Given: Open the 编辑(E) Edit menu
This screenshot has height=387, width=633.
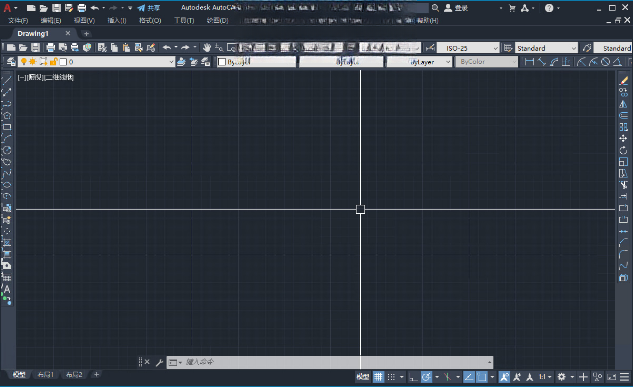Looking at the screenshot, I should pos(51,20).
